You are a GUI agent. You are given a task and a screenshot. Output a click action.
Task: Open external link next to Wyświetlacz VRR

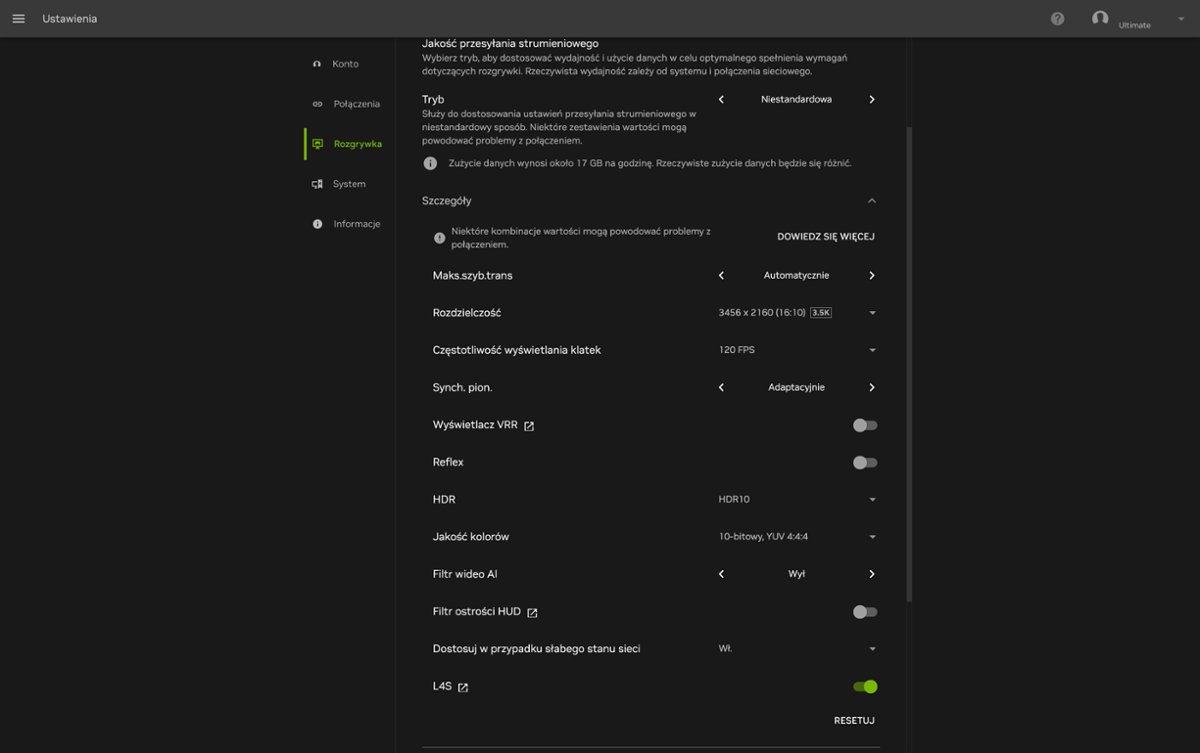(x=529, y=426)
